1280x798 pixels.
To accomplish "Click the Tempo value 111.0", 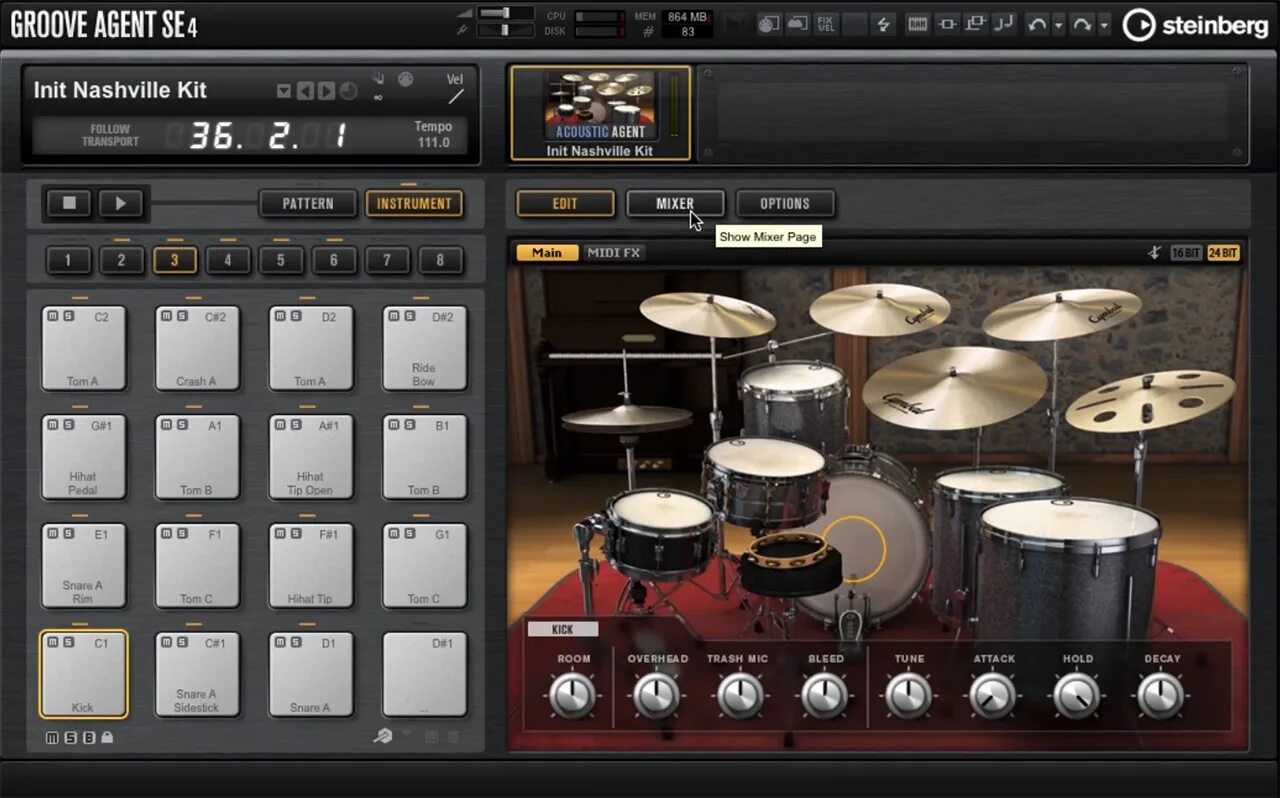I will coord(433,143).
